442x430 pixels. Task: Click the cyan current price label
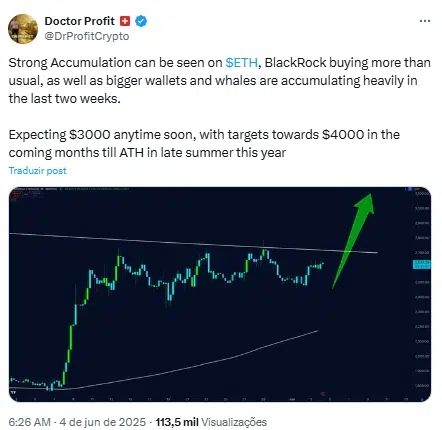[421, 265]
